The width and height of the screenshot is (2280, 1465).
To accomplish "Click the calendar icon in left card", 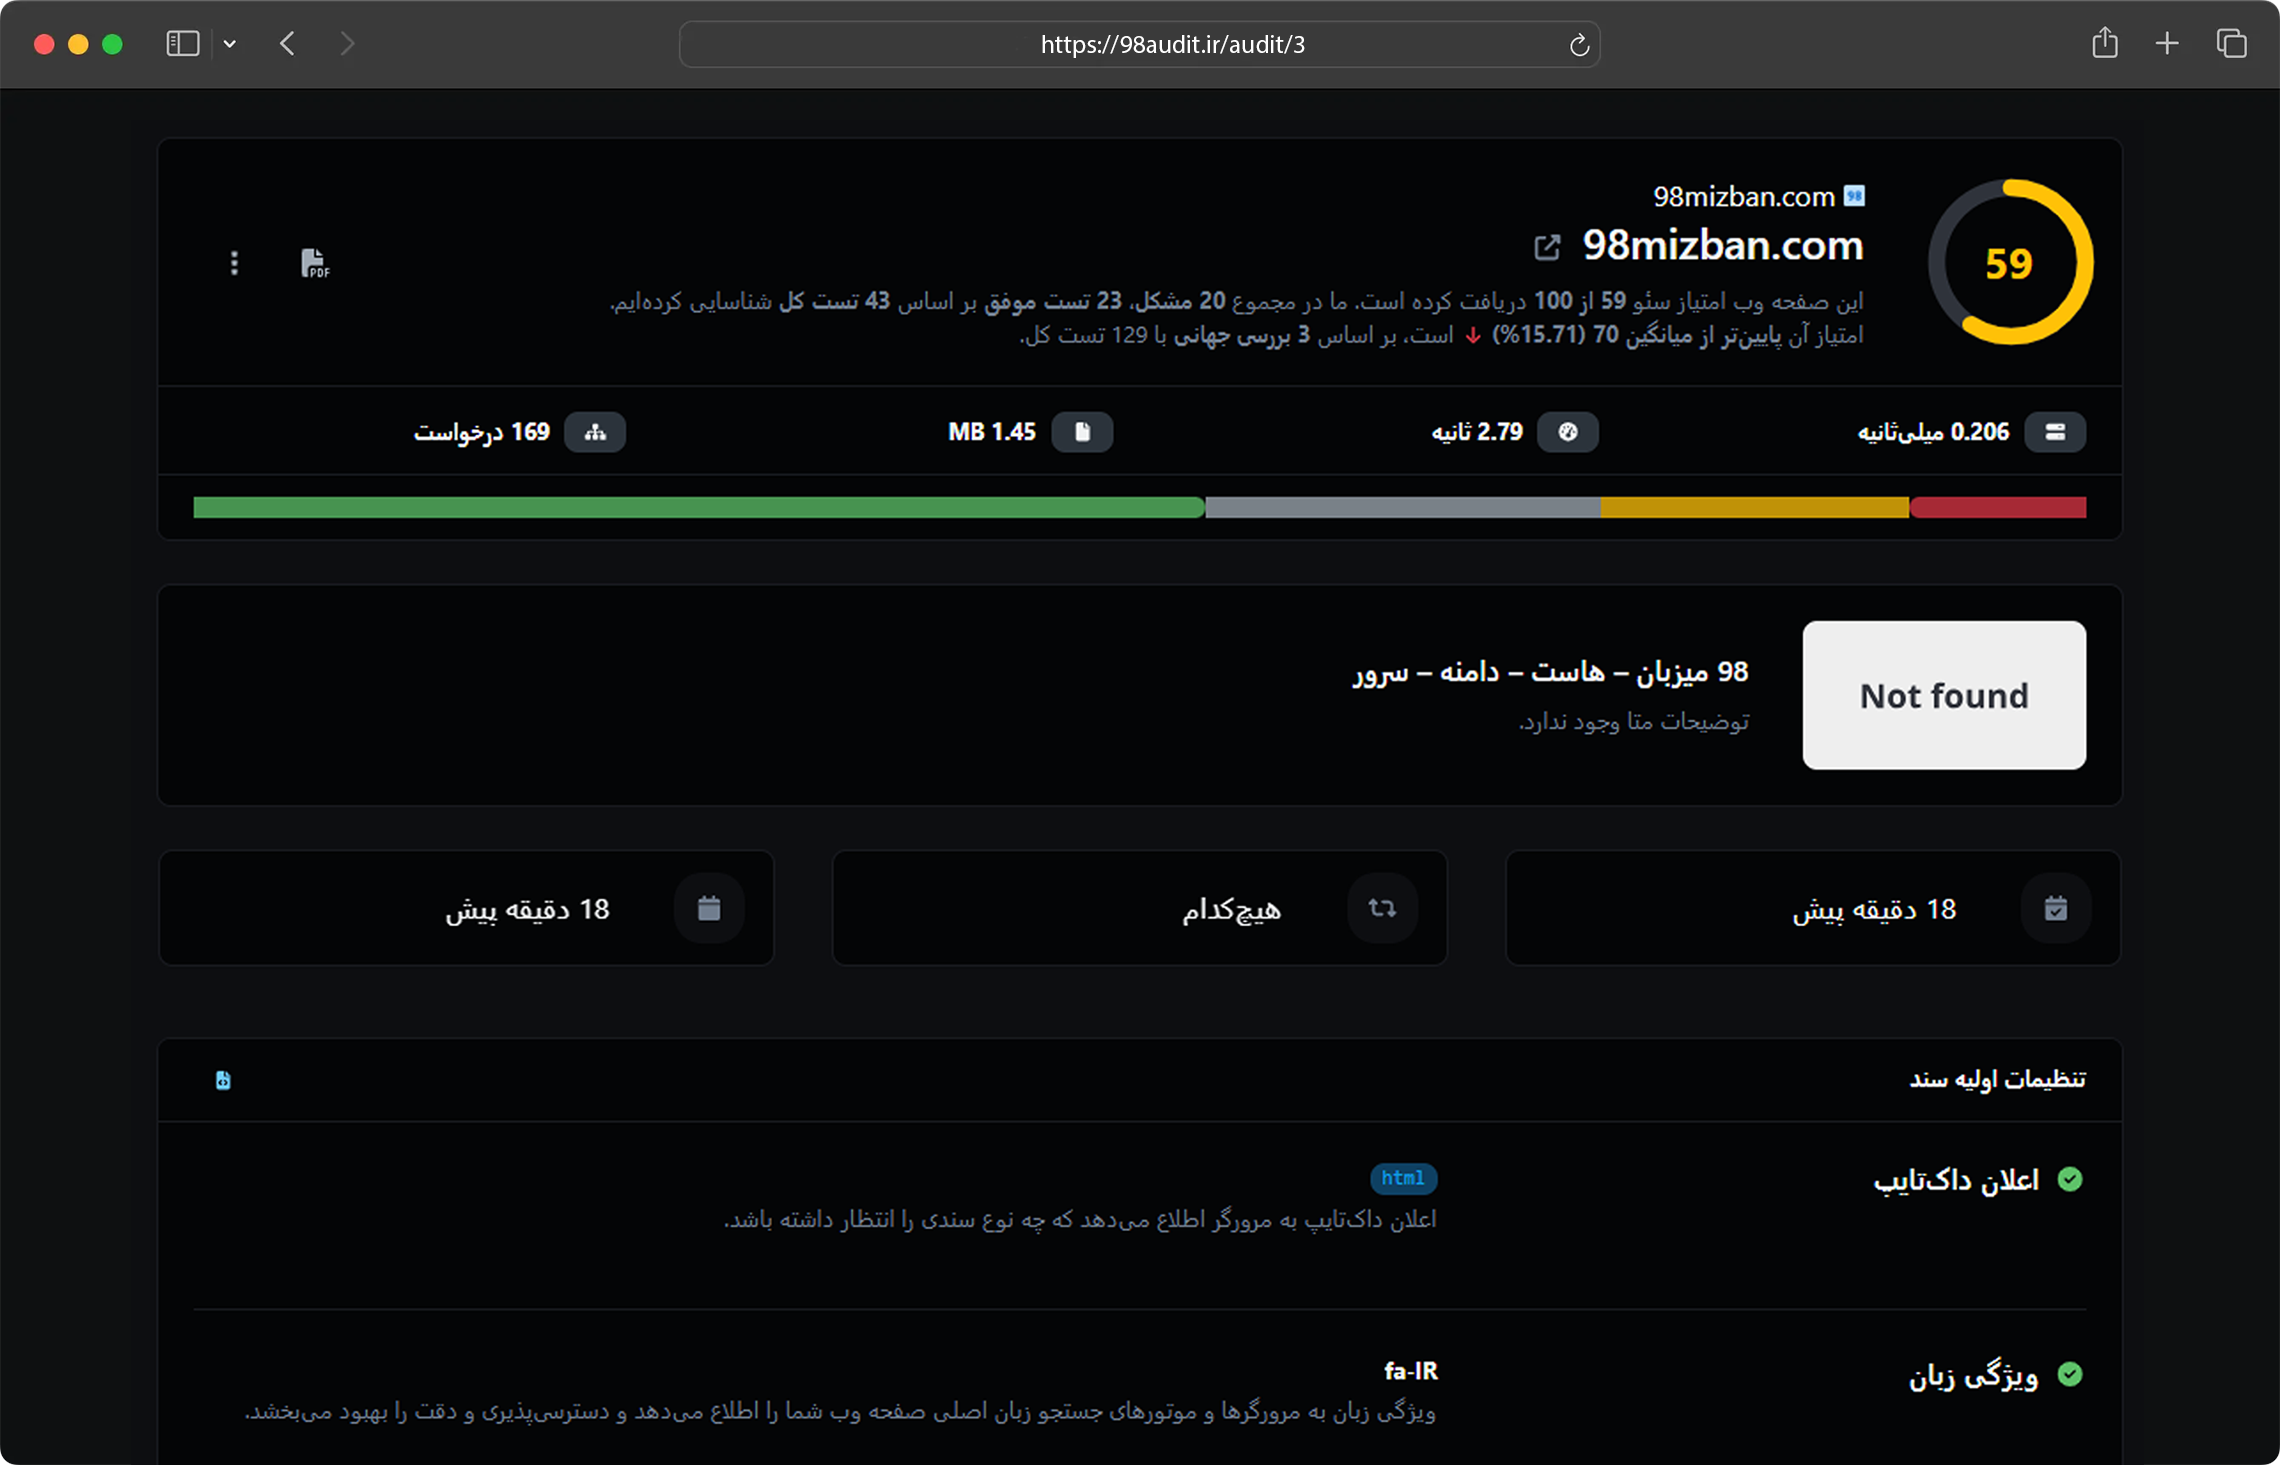I will coord(709,908).
